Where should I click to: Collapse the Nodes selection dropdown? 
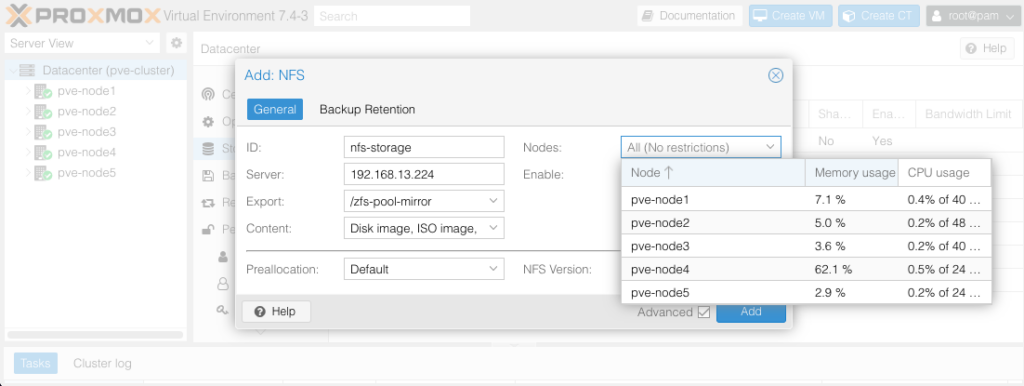(770, 148)
